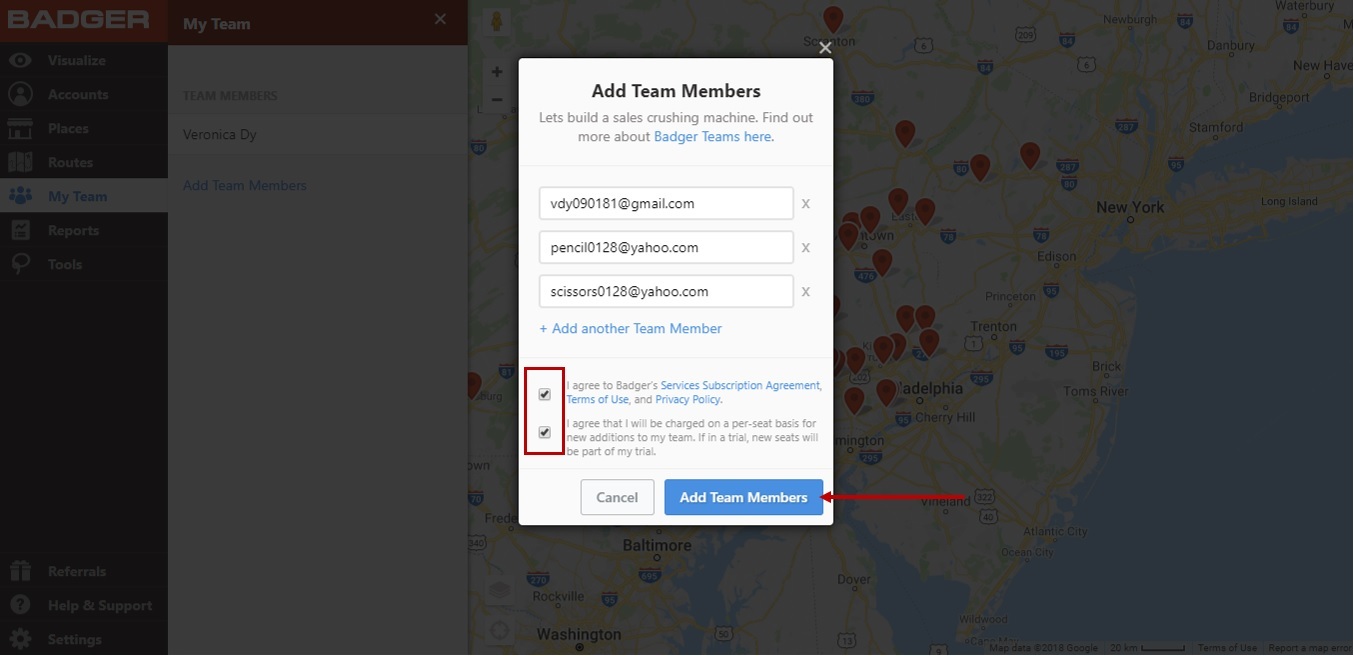The width and height of the screenshot is (1354, 656).
Task: Click the Street View pegman icon
Action: tap(496, 23)
